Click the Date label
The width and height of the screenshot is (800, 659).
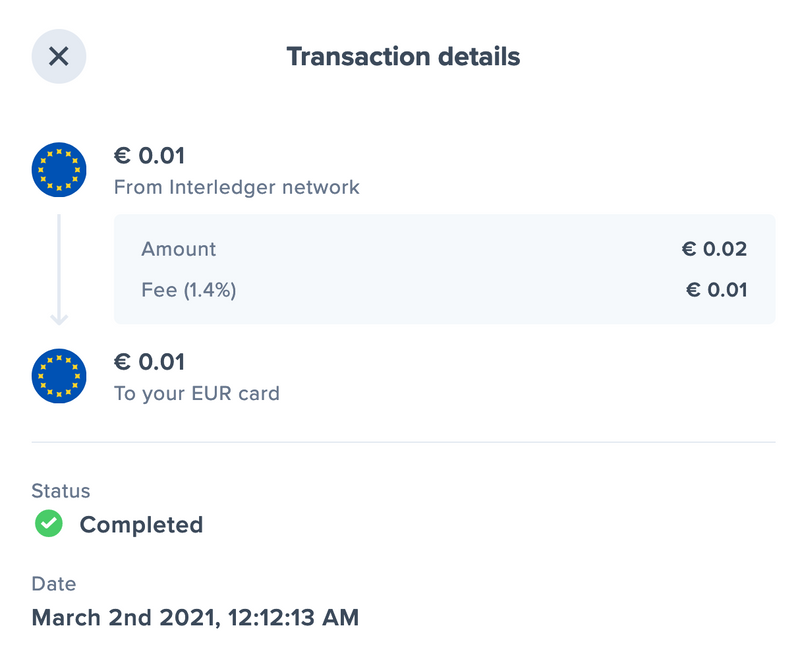coord(53,584)
